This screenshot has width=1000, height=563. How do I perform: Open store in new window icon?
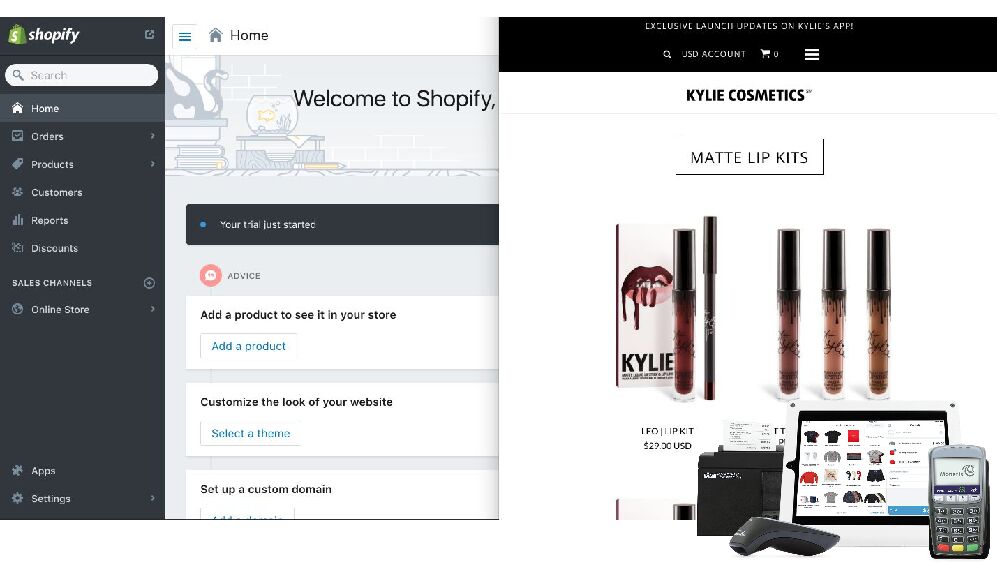click(x=149, y=34)
